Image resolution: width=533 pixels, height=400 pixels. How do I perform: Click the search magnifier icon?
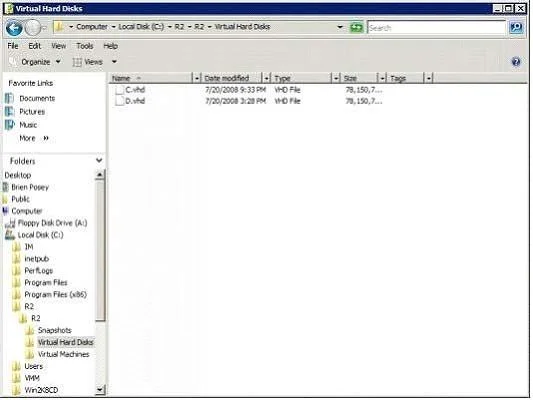click(x=516, y=27)
